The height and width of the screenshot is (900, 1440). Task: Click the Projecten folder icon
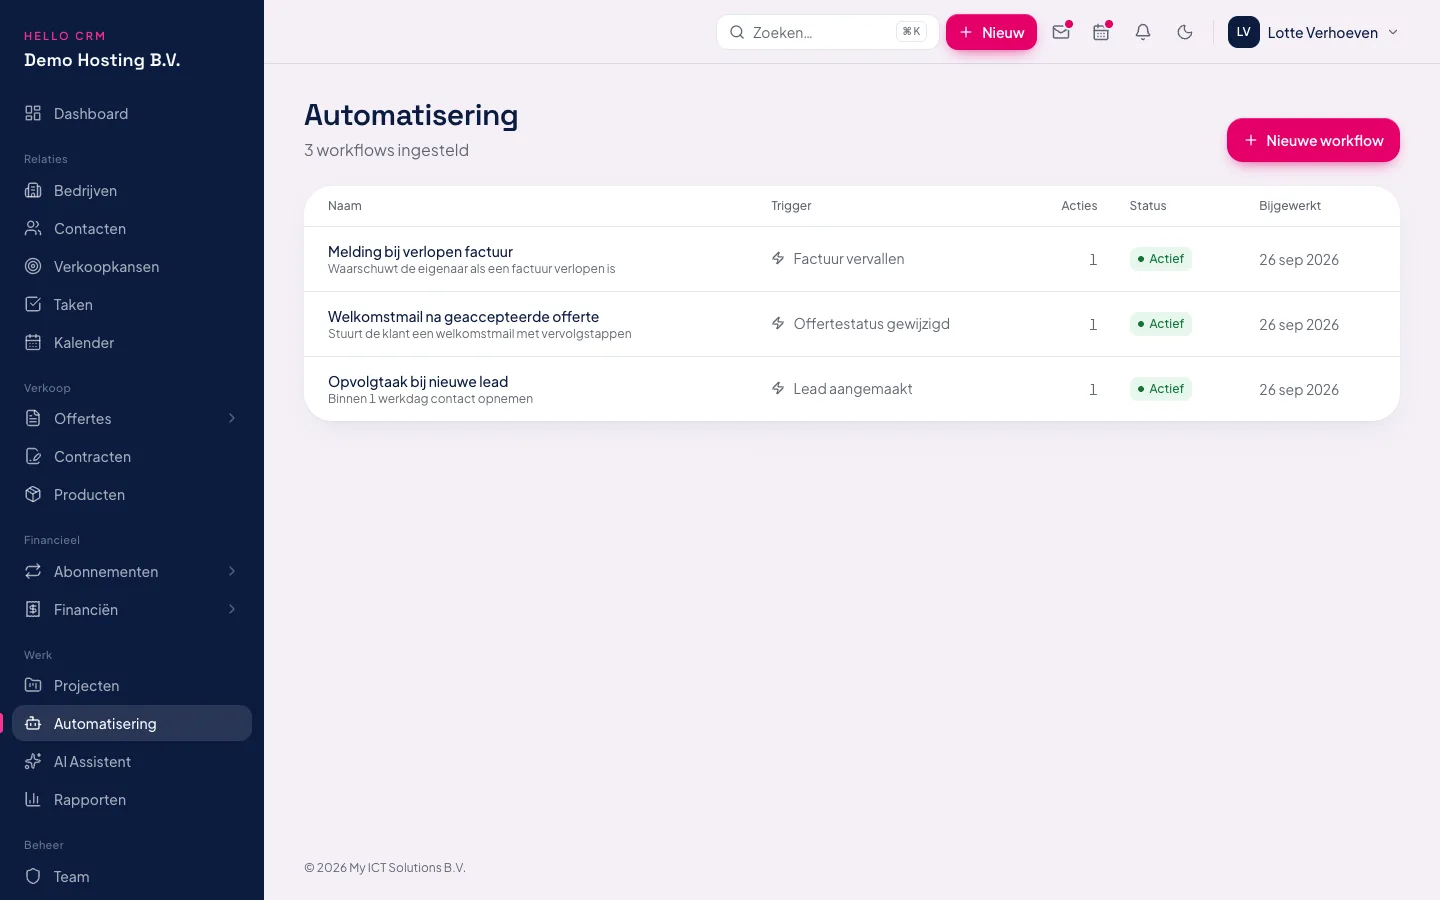point(33,685)
